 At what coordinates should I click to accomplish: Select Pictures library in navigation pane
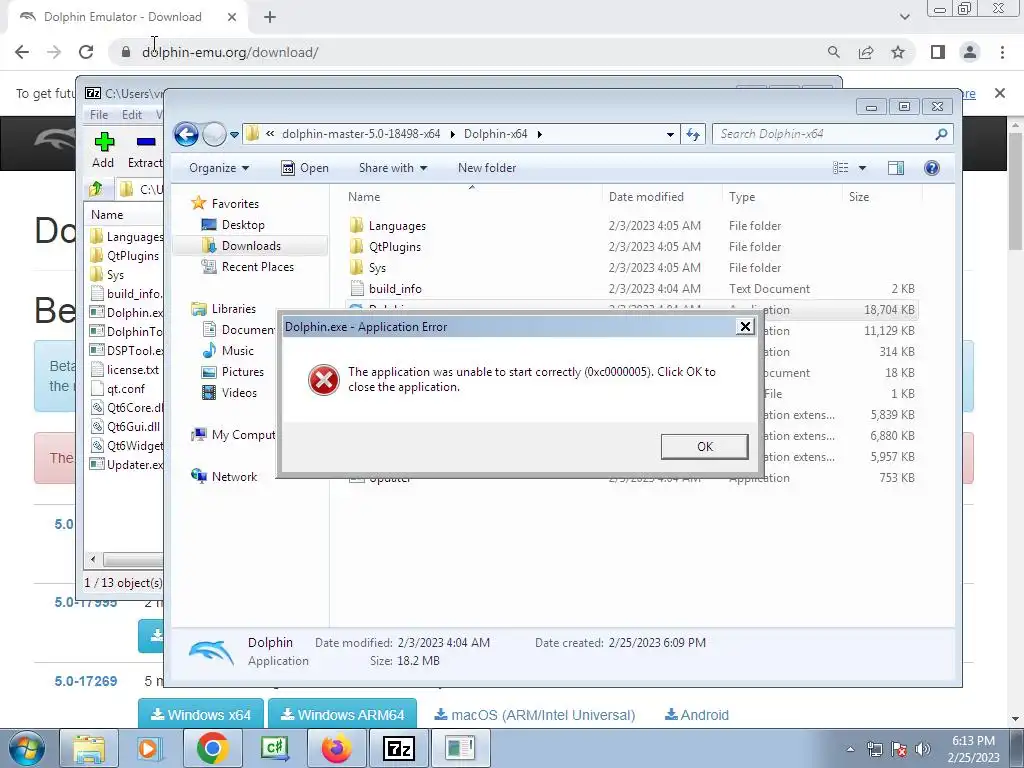coord(242,372)
